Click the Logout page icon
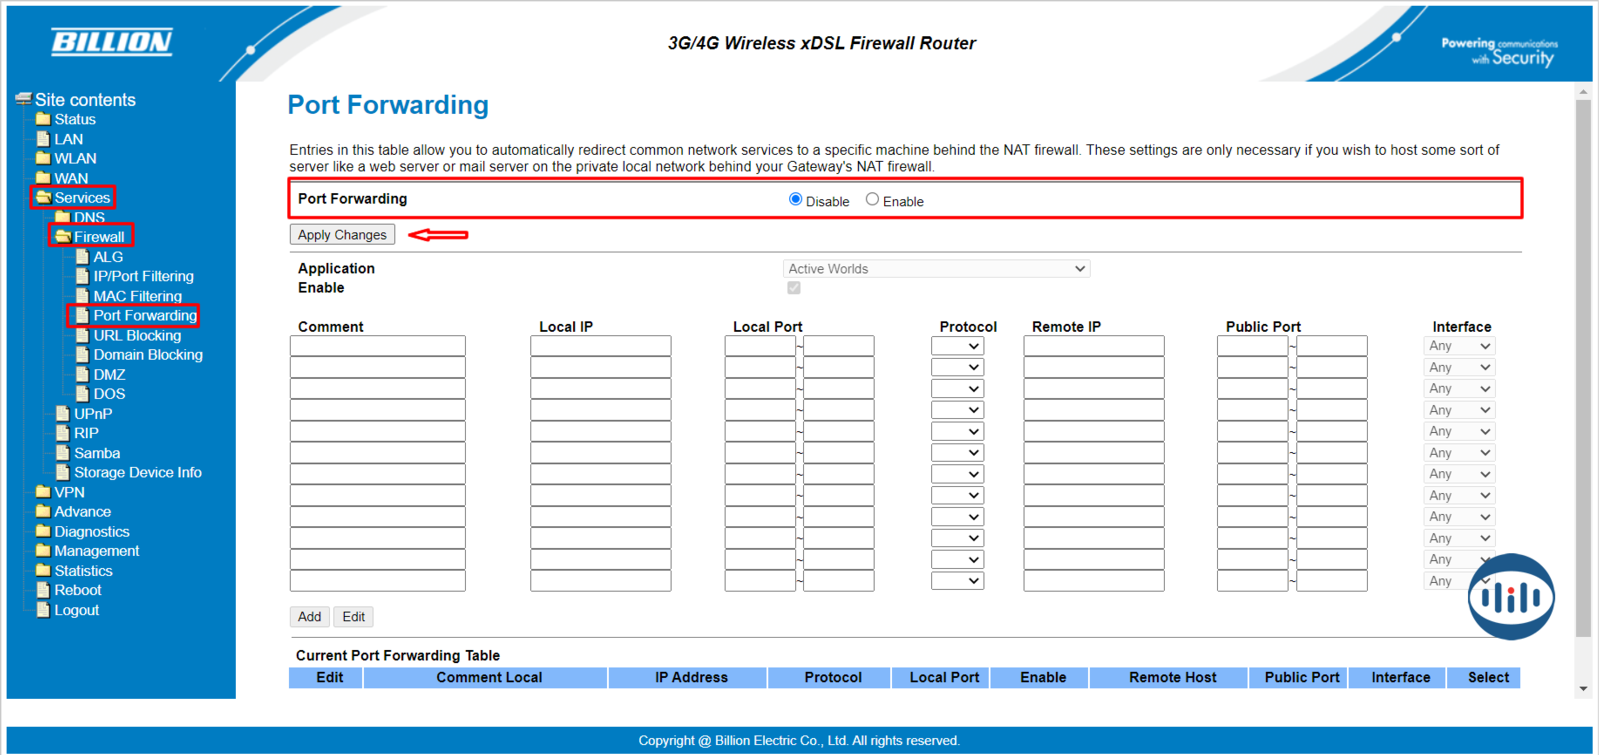 [x=43, y=610]
